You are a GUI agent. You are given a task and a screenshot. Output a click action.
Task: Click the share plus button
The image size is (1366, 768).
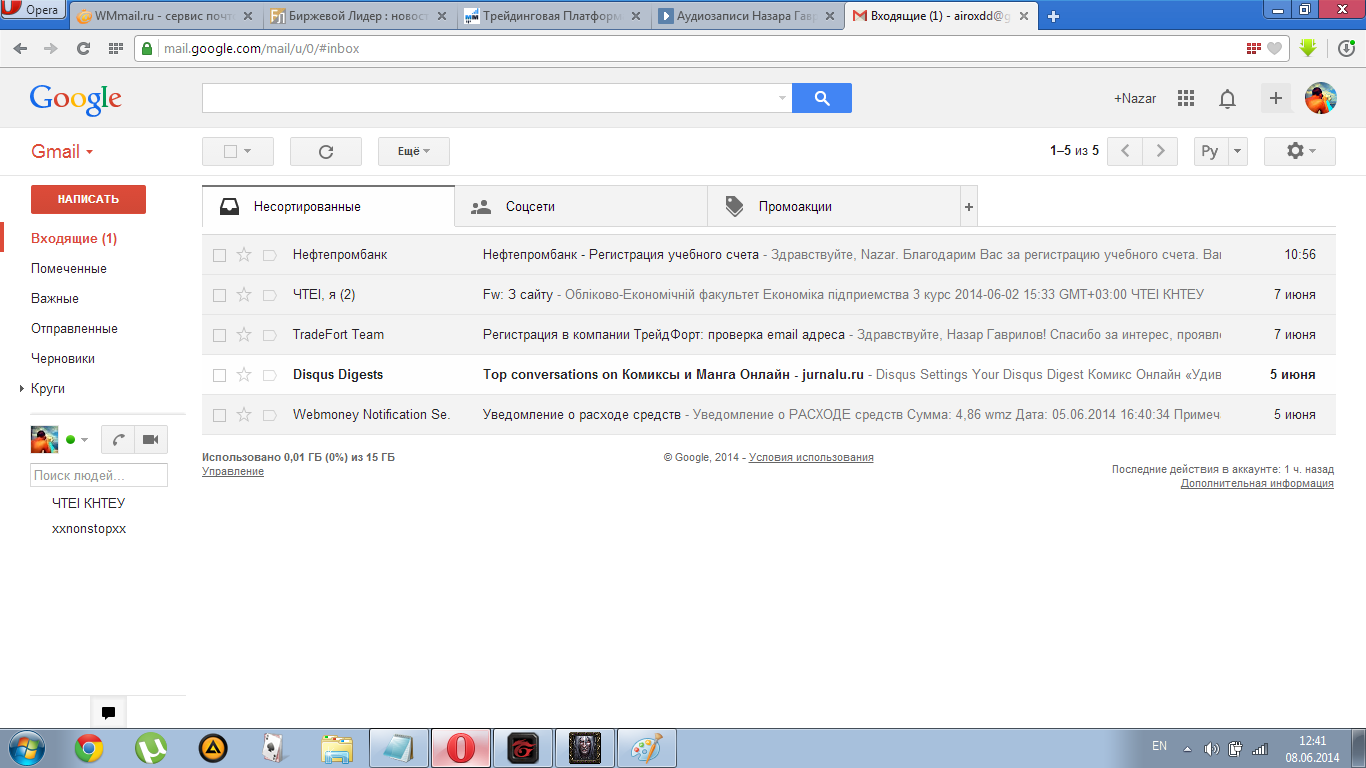click(1275, 98)
